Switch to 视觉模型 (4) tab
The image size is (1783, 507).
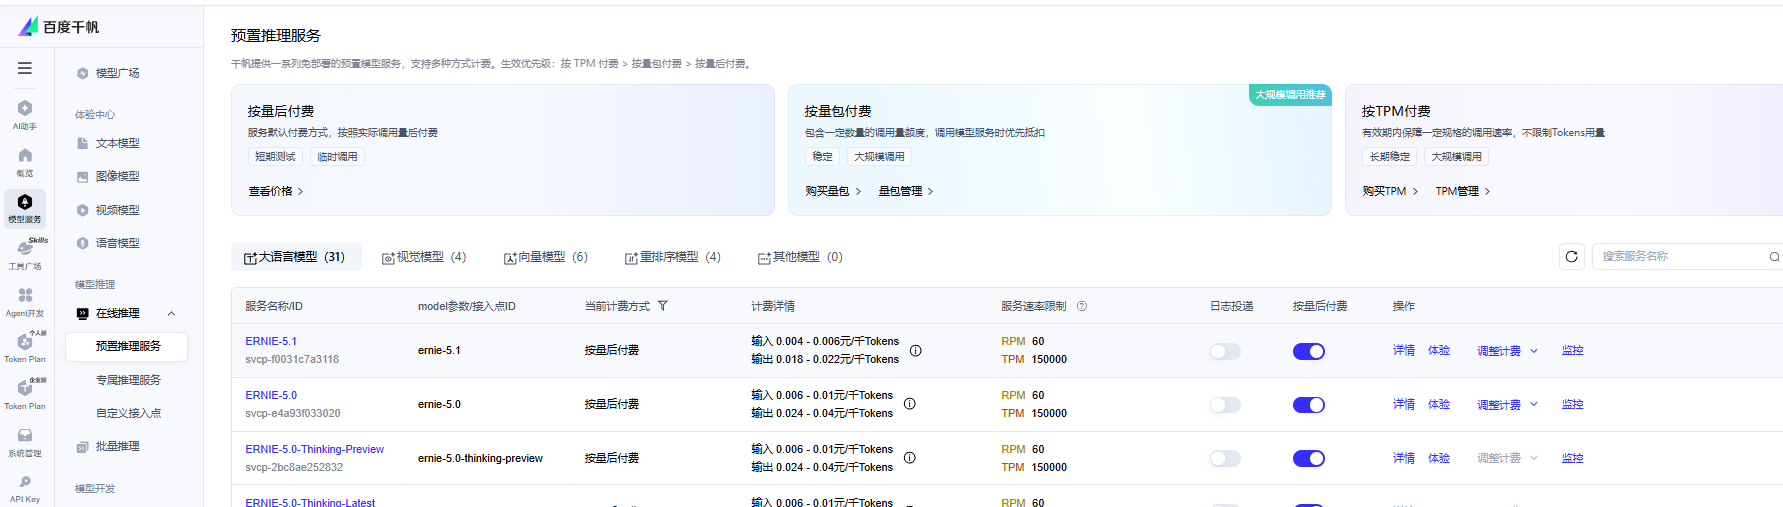pos(424,257)
